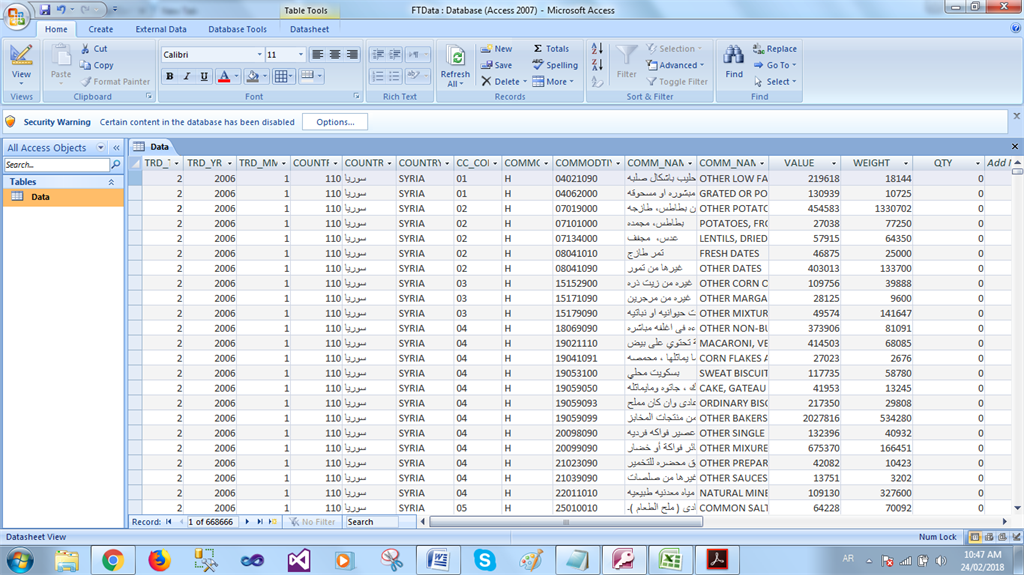The height and width of the screenshot is (575, 1024).
Task: Switch to the Datasheet tab
Action: tap(309, 29)
